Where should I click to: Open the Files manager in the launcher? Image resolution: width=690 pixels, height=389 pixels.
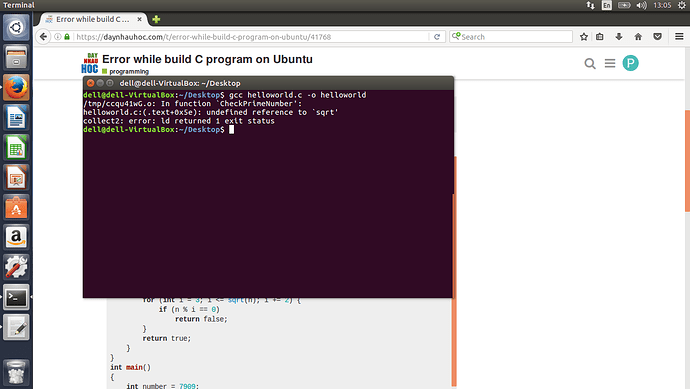coord(16,57)
